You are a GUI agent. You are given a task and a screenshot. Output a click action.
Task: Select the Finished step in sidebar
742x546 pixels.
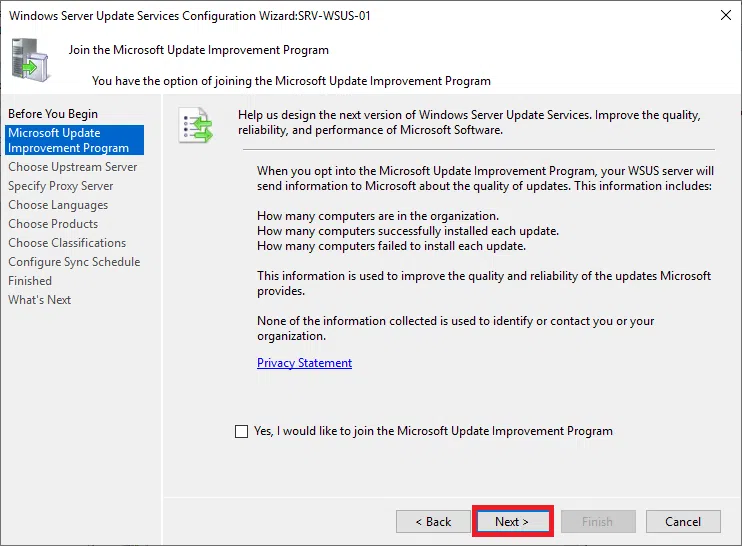pos(30,281)
